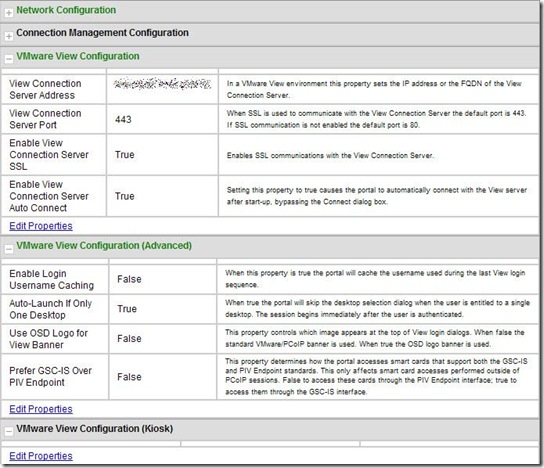Select the port value 443
Screen dimensions: 544x468
123,119
